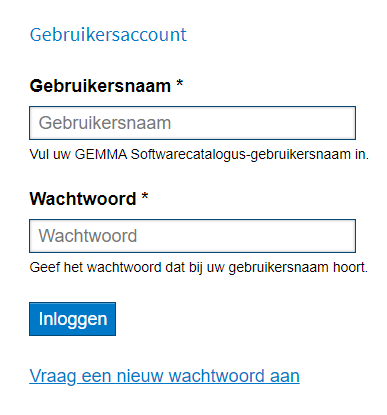Image resolution: width=387 pixels, height=415 pixels.
Task: Focus the Gebruikersnaam input field
Action: click(x=192, y=123)
